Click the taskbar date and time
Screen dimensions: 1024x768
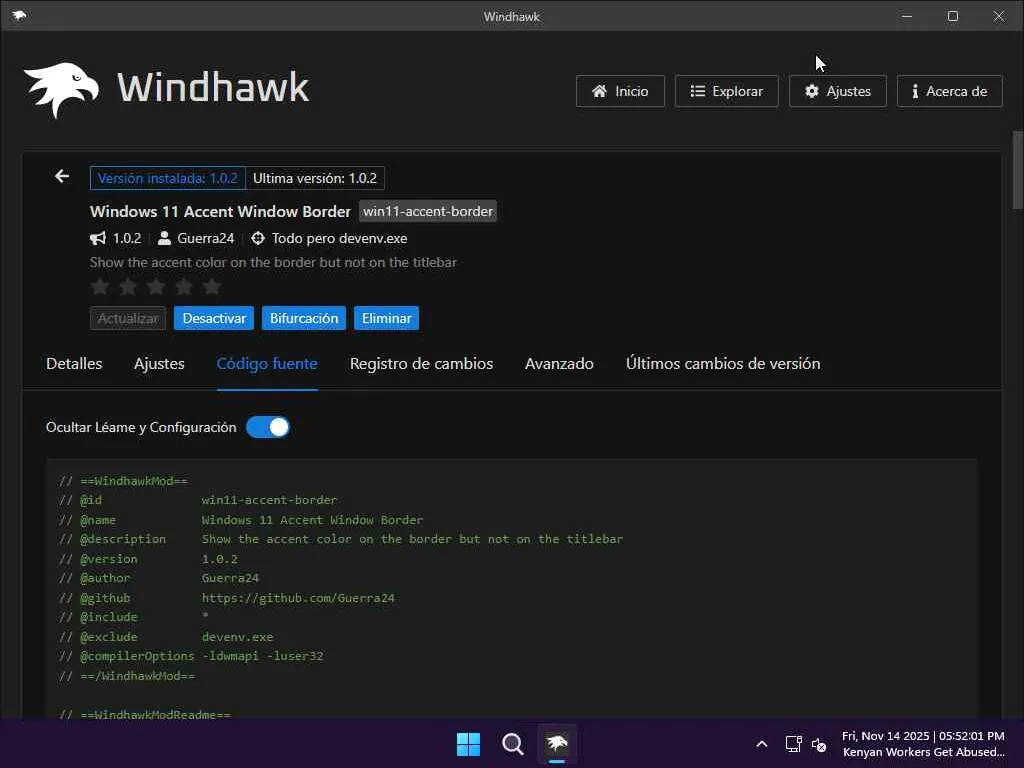tap(923, 736)
